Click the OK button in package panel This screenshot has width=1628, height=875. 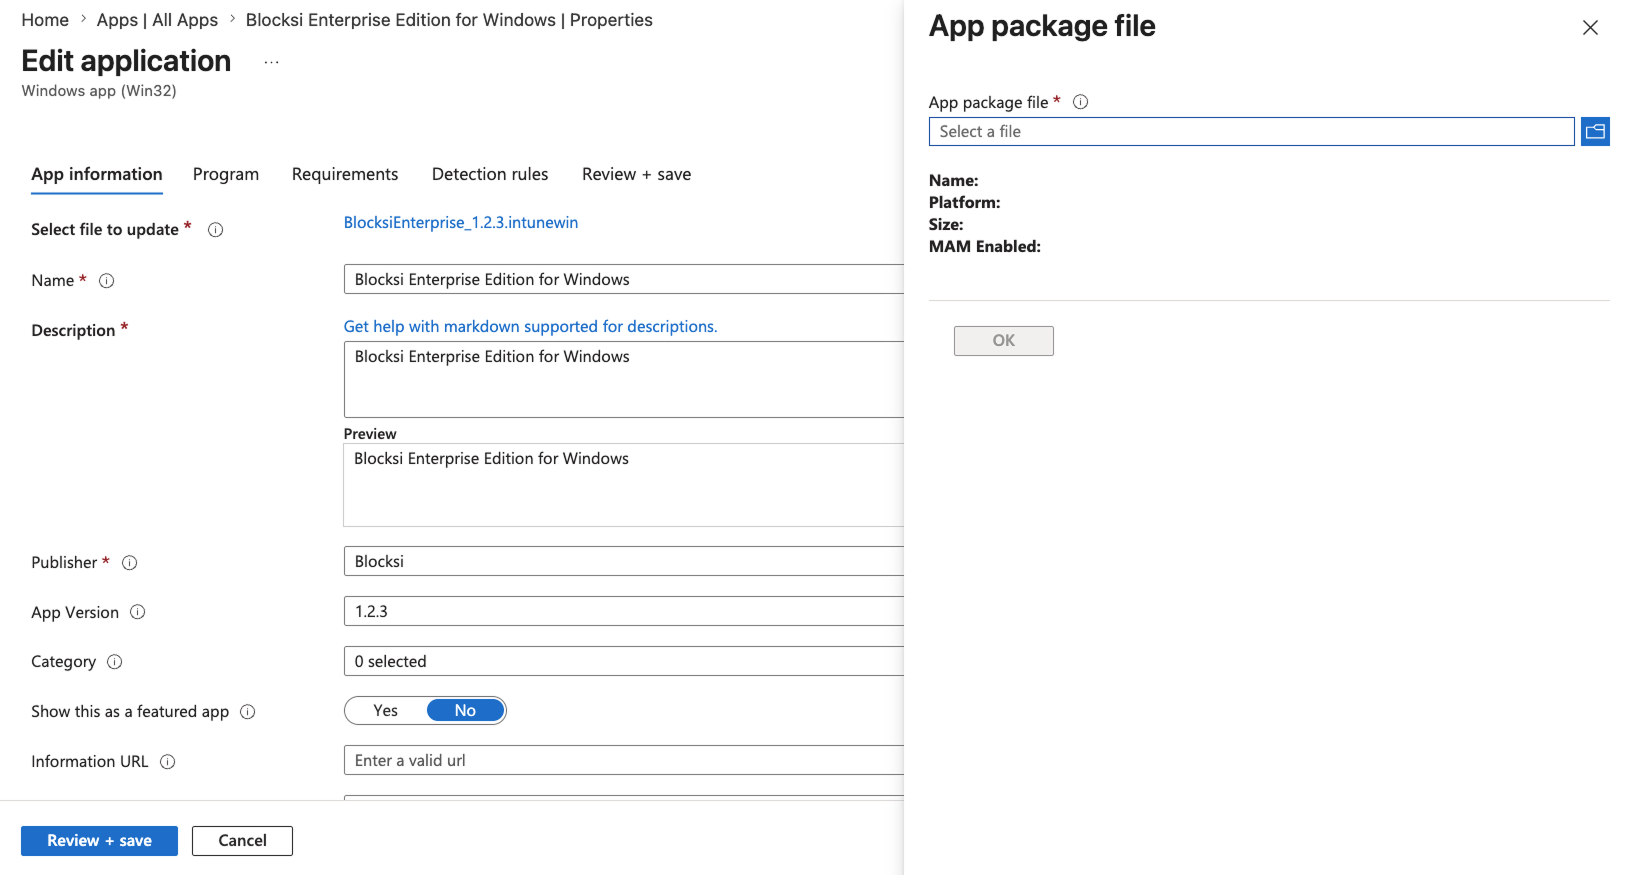(x=1004, y=341)
